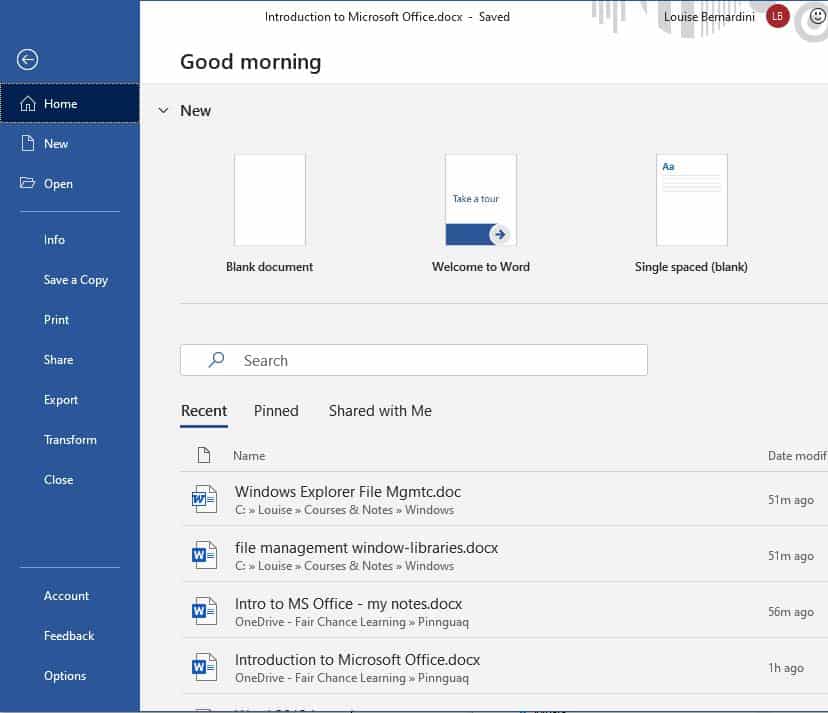Click the search magnifier icon
Viewport: 828px width, 713px height.
(216, 360)
